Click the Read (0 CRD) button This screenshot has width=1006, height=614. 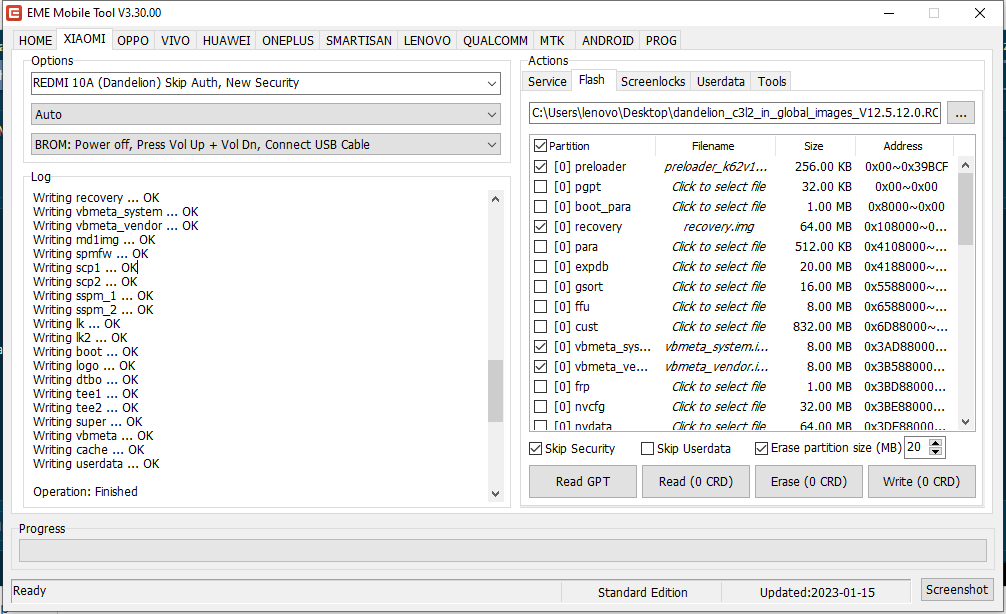695,482
